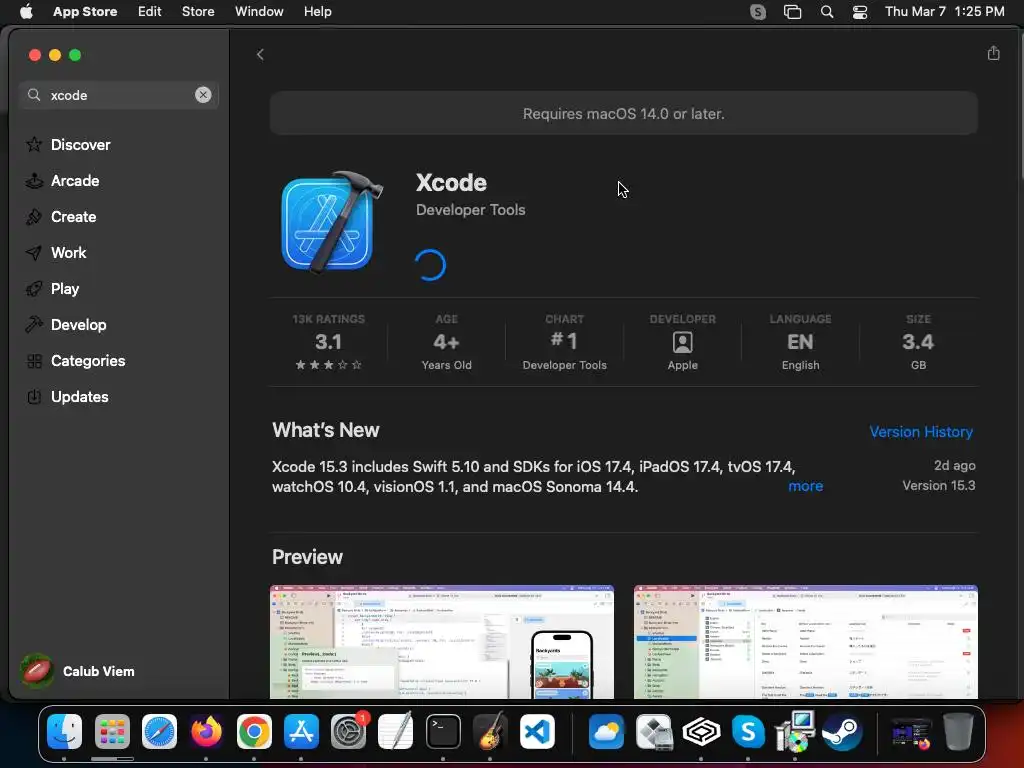The height and width of the screenshot is (768, 1024).
Task: Open the Window menu
Action: click(x=259, y=12)
